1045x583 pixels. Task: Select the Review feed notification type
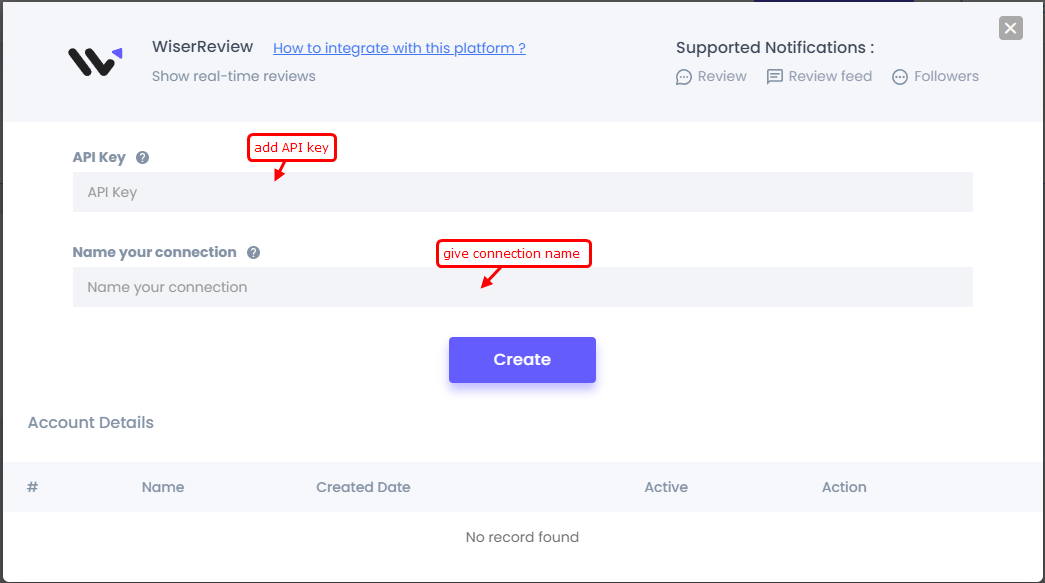point(819,76)
